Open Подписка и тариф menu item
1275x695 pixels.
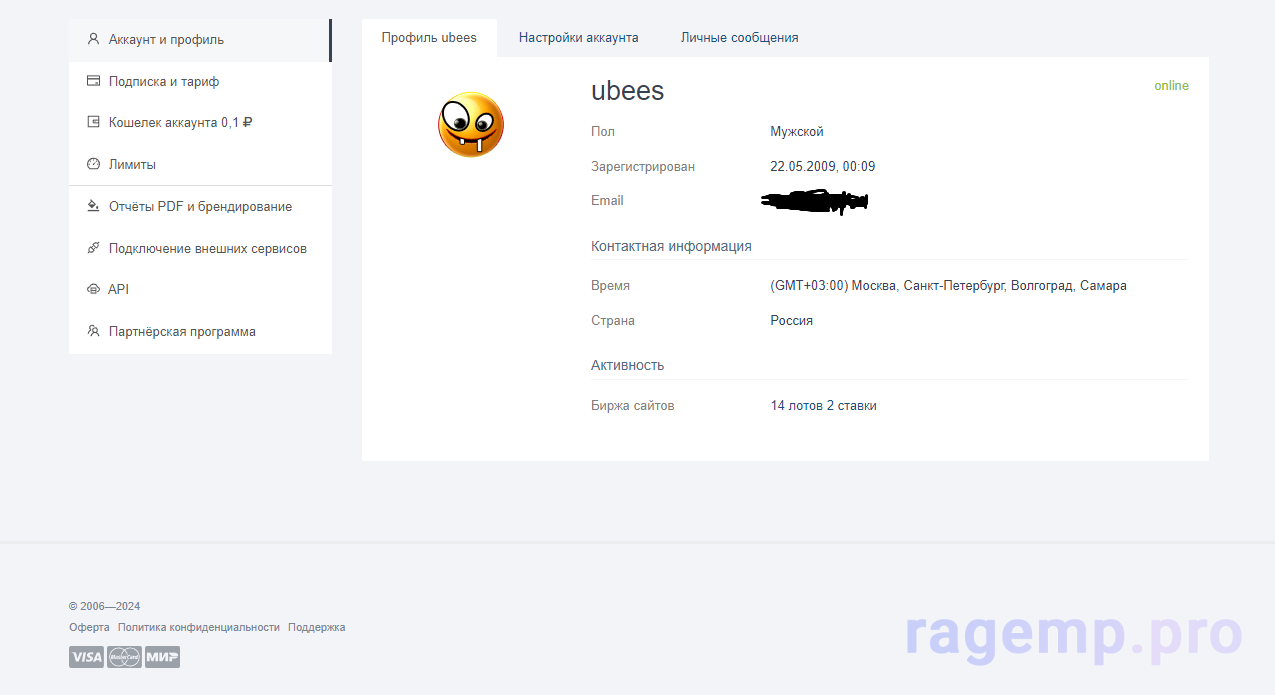[x=164, y=82]
